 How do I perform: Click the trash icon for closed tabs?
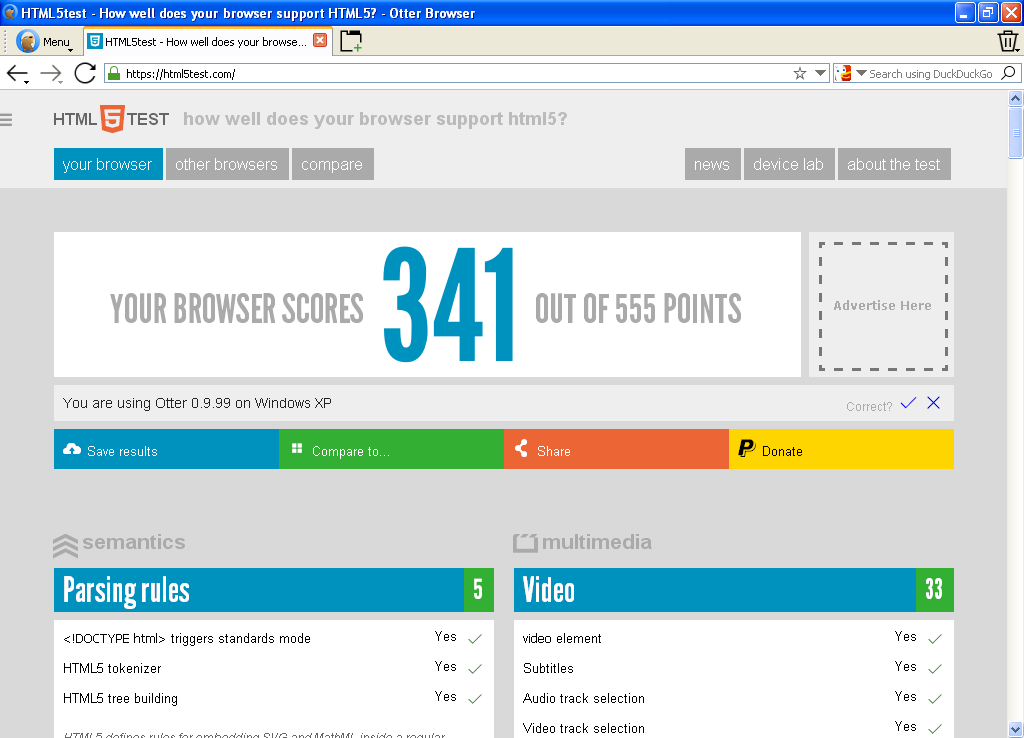pyautogui.click(x=1008, y=40)
